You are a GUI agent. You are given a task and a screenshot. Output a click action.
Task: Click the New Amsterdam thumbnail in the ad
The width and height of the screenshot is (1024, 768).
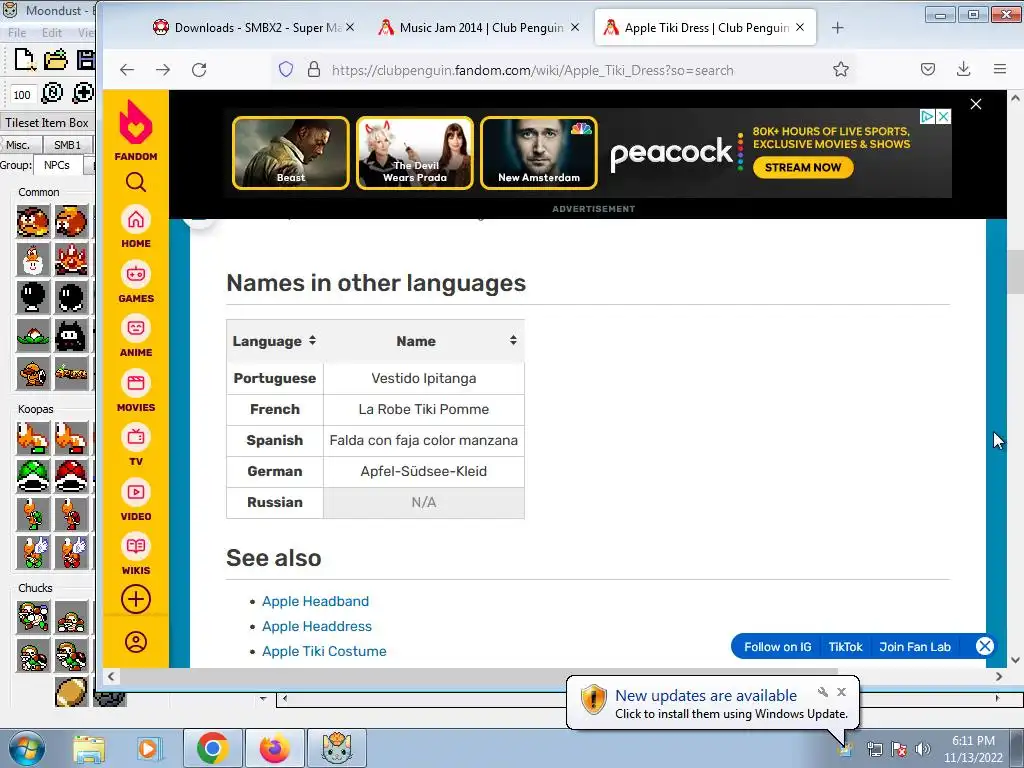pyautogui.click(x=539, y=153)
